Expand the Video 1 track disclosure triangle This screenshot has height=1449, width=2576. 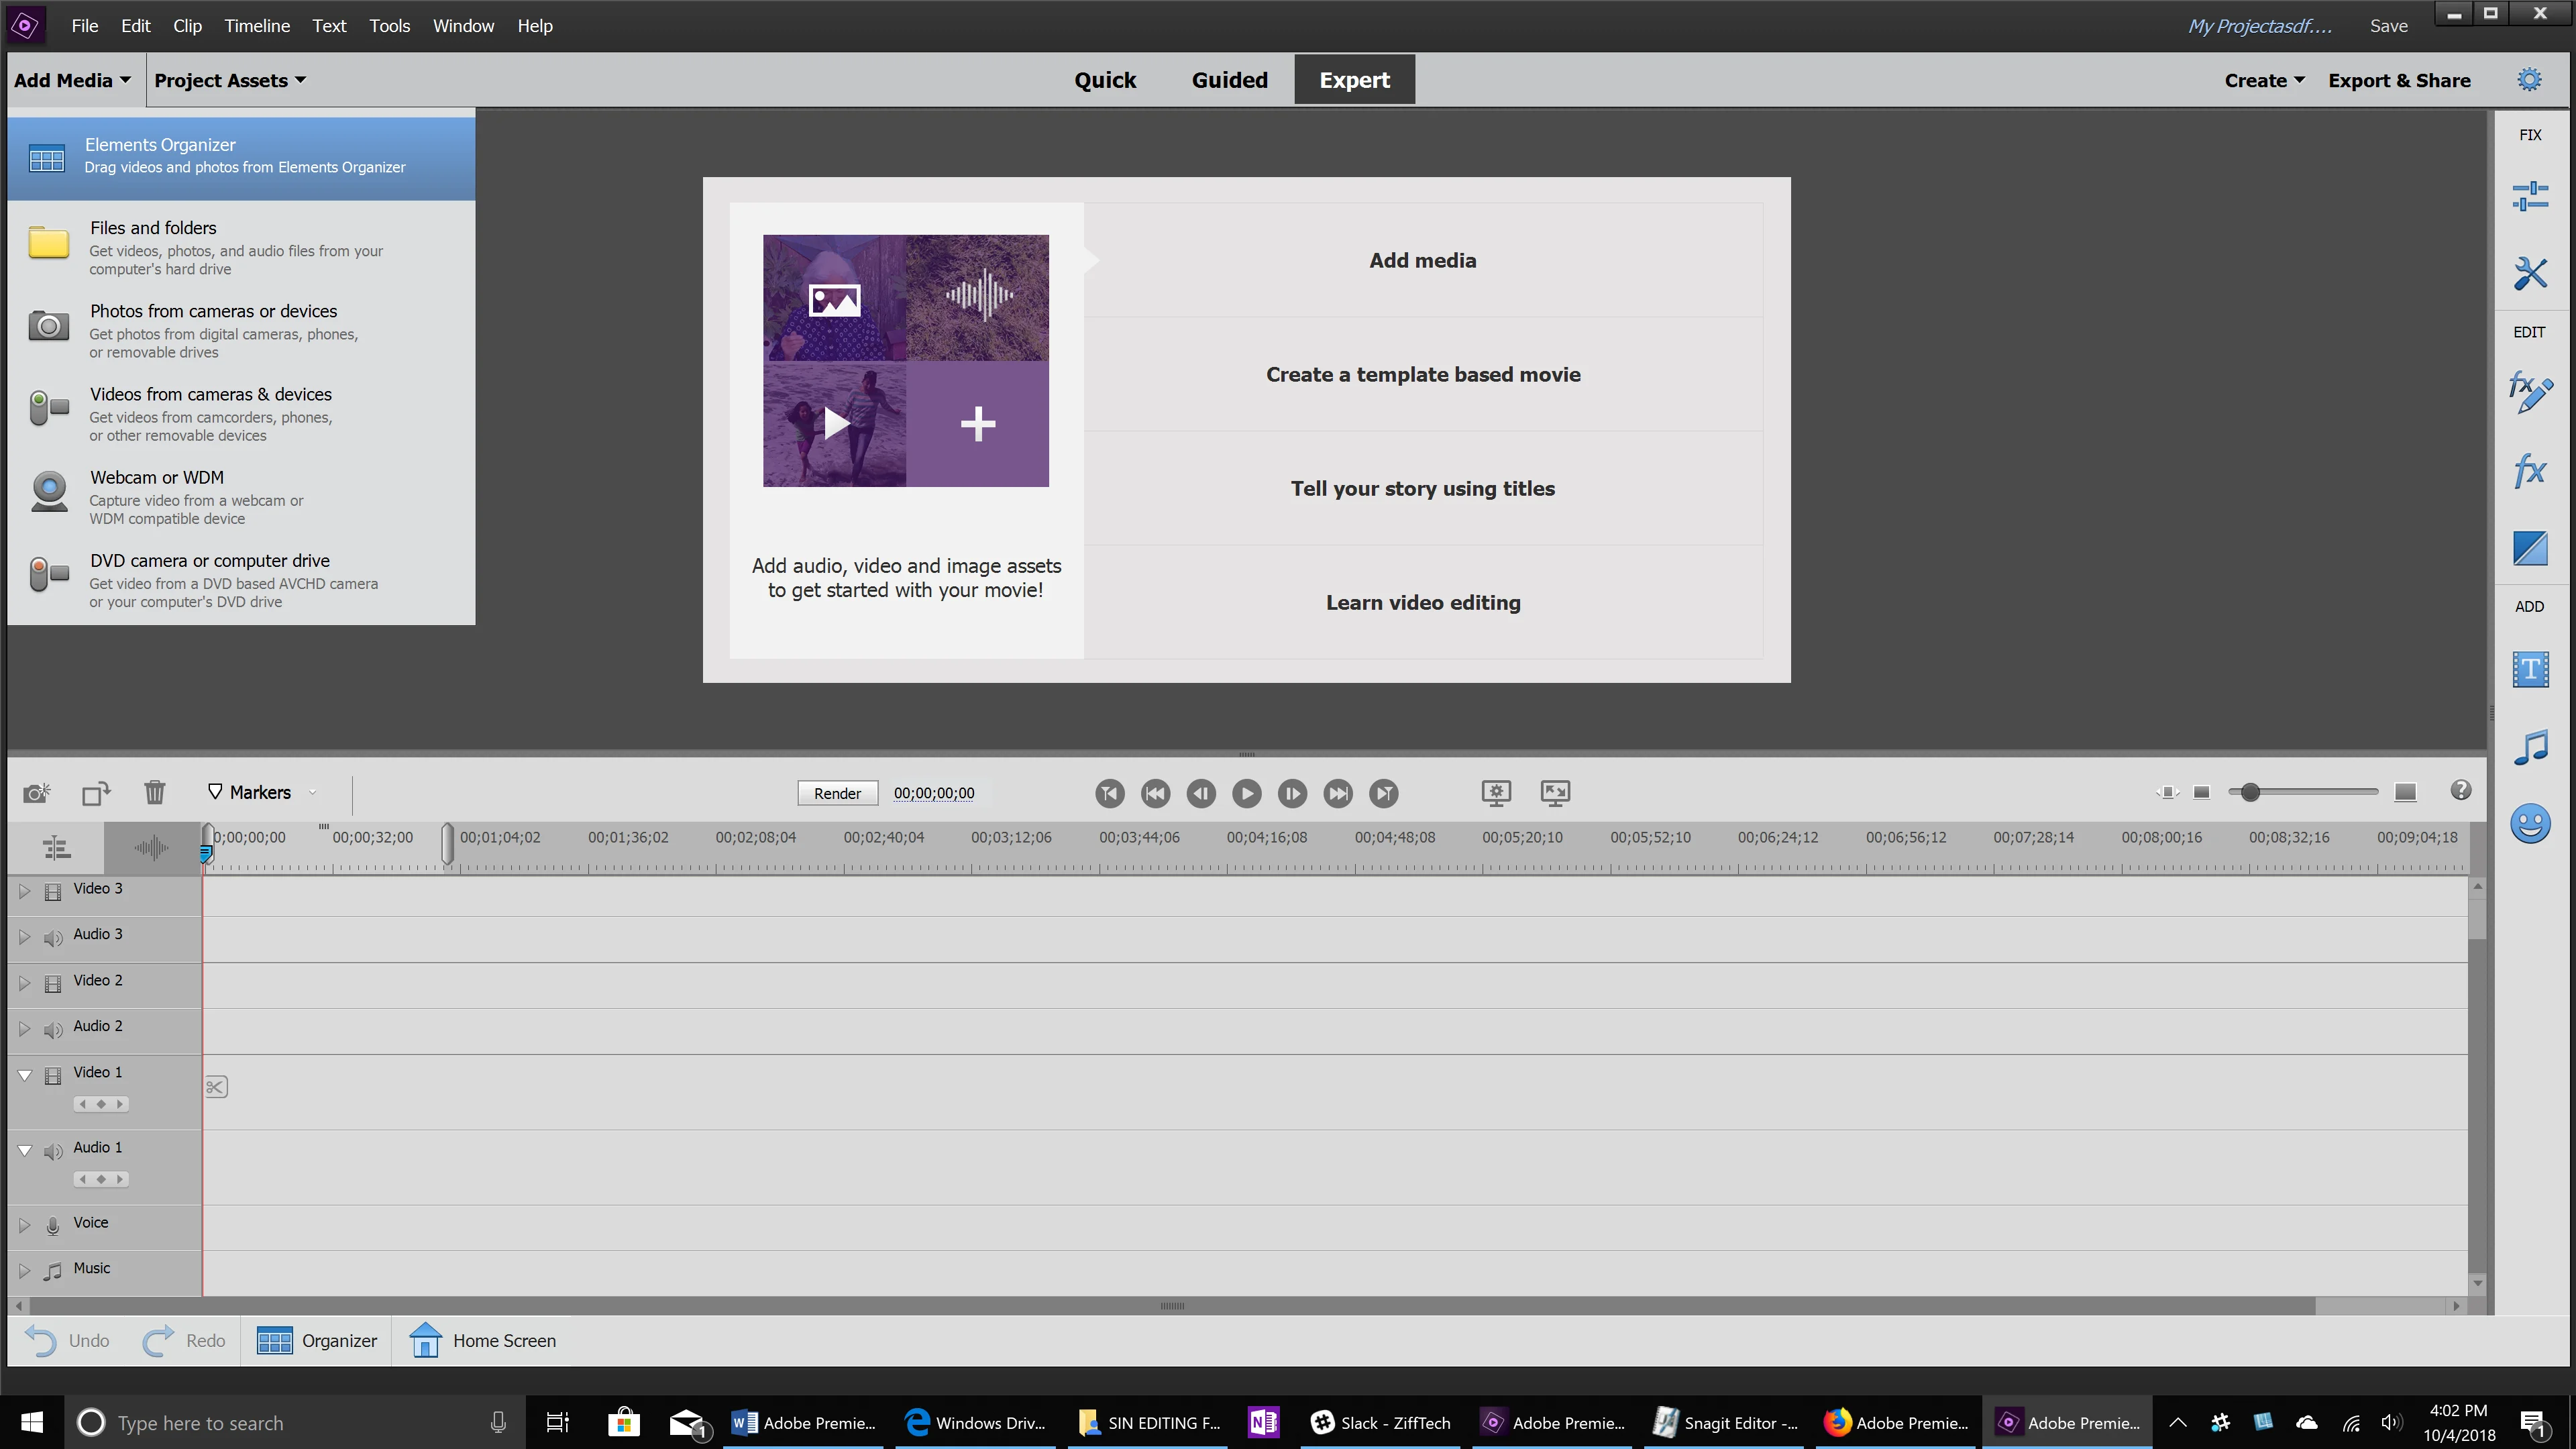click(25, 1072)
